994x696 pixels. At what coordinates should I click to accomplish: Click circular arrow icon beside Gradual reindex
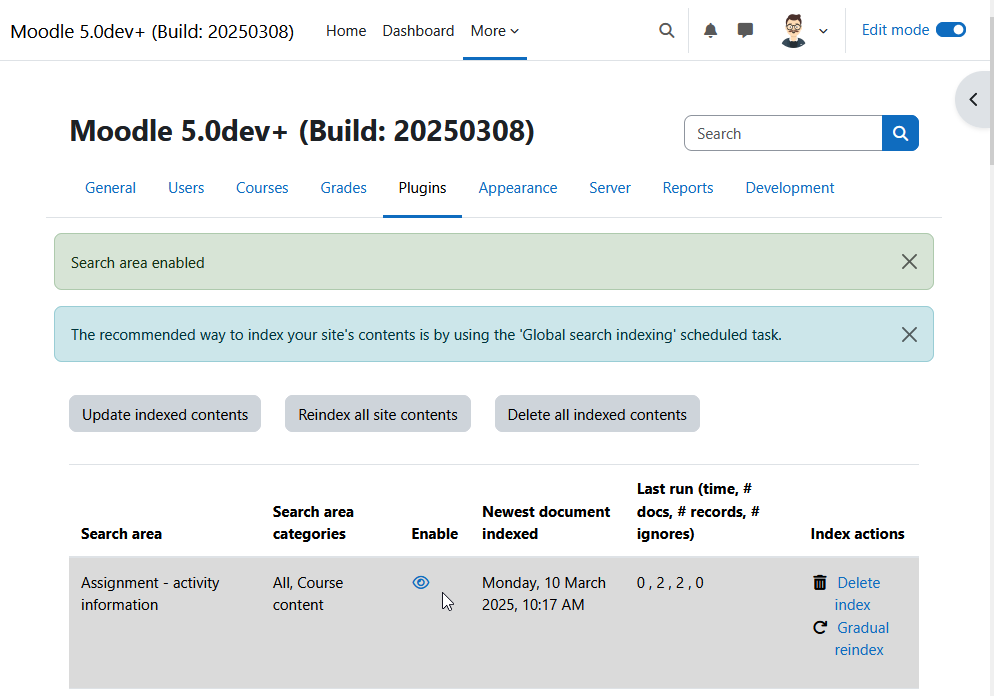coord(820,628)
